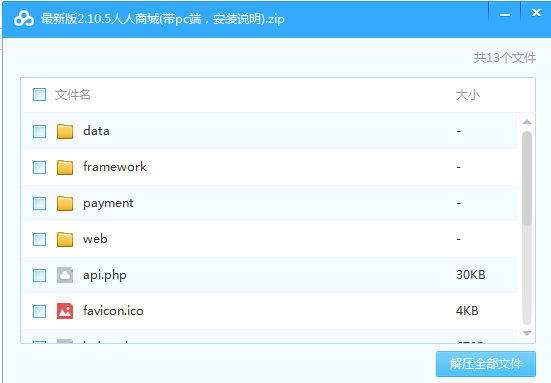Click the zip file title text

click(163, 19)
